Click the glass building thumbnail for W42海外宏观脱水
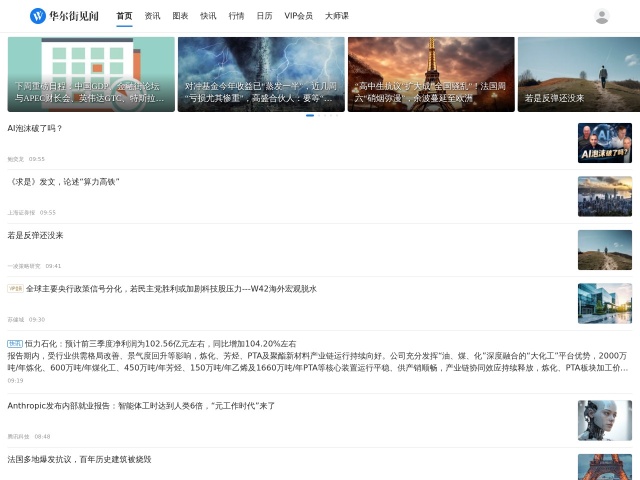This screenshot has height=480, width=640. click(604, 303)
